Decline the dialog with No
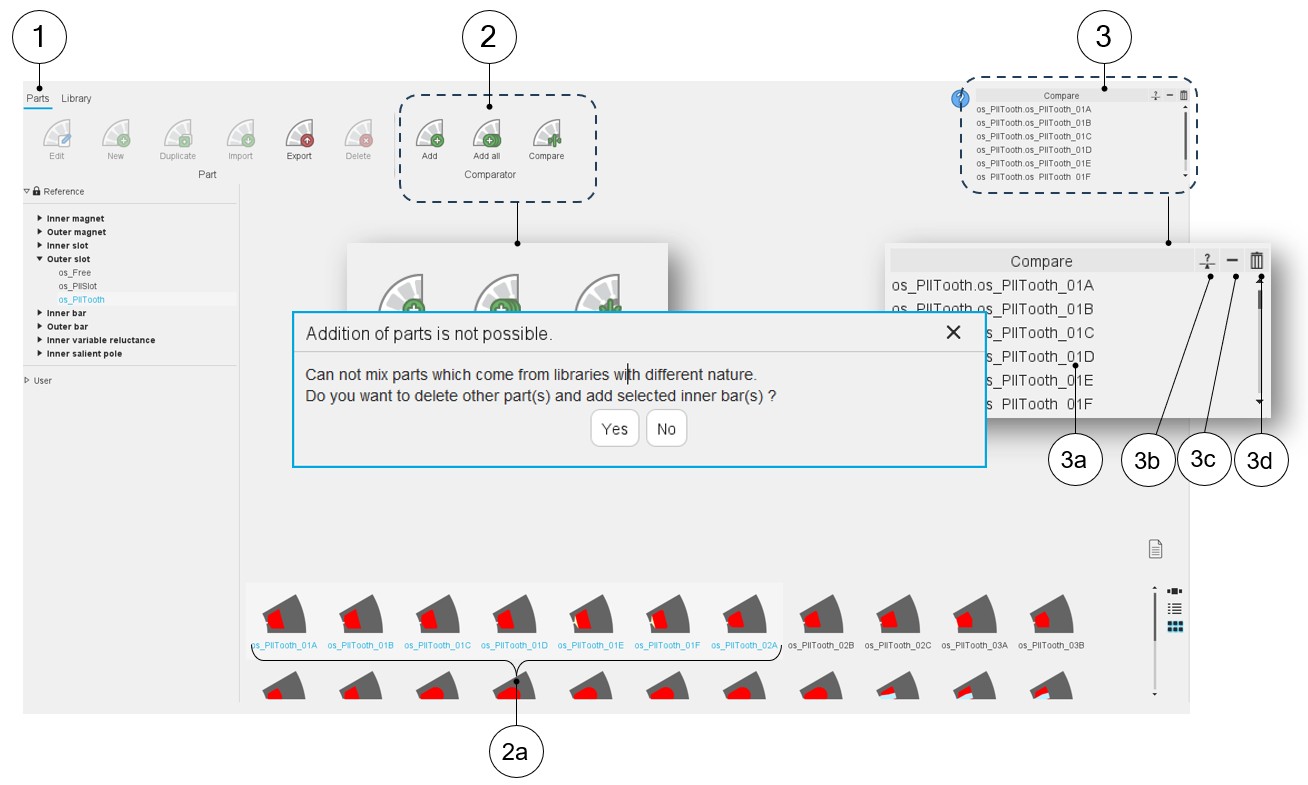The width and height of the screenshot is (1308, 785). (667, 429)
